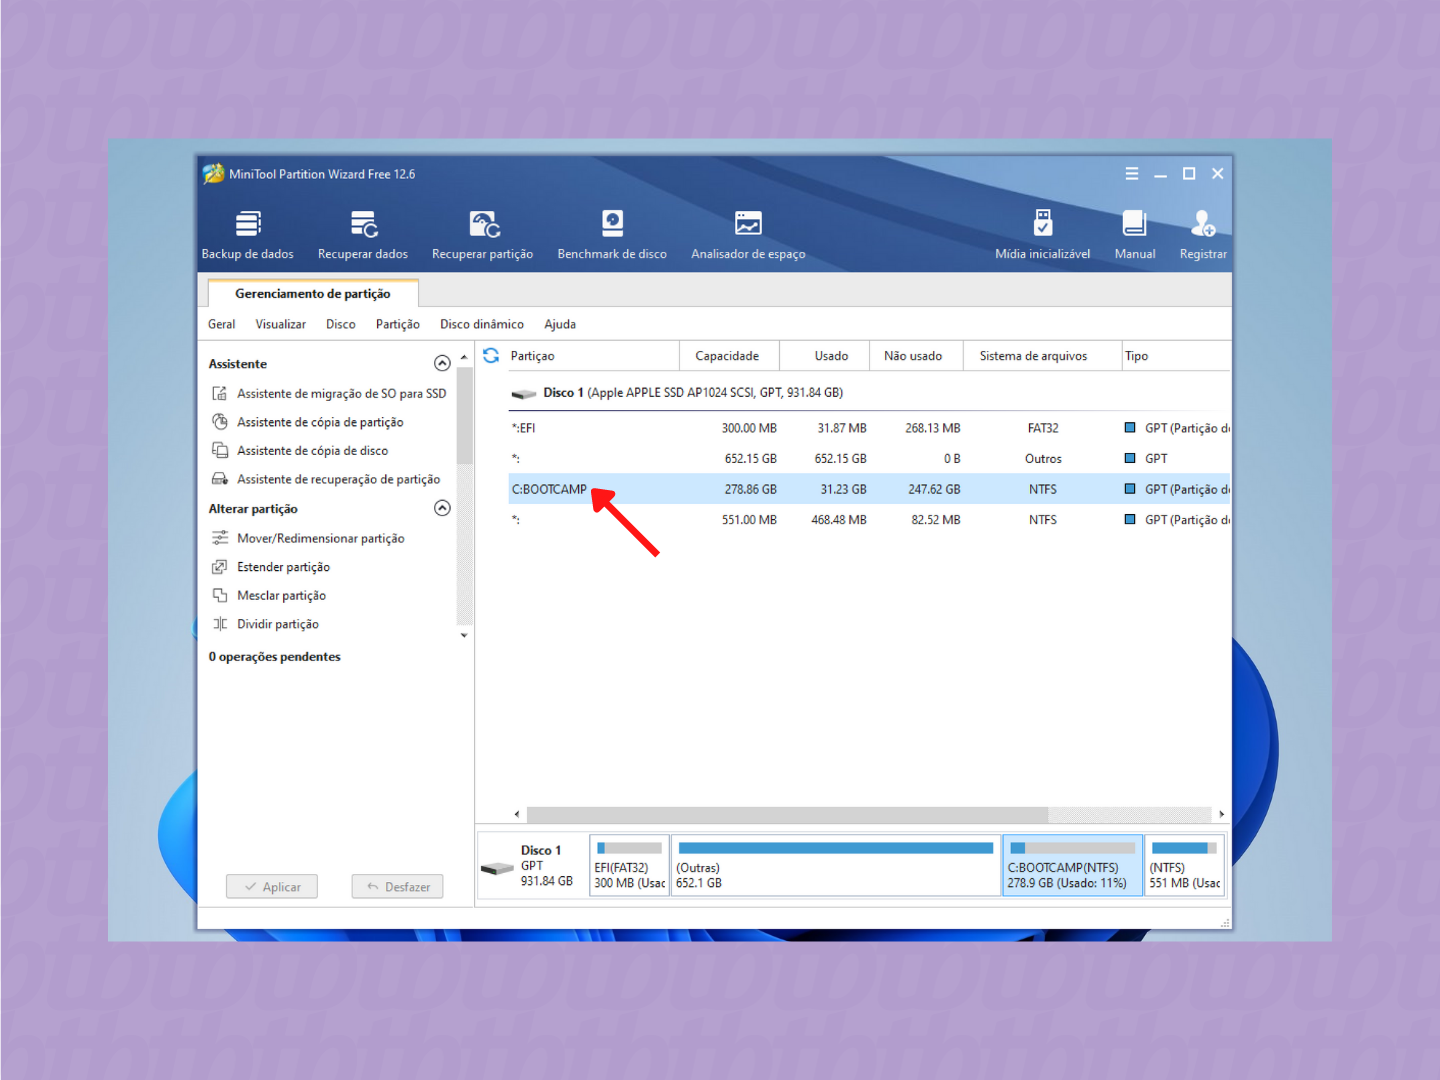
Task: Click the Desfazer button
Action: point(398,887)
